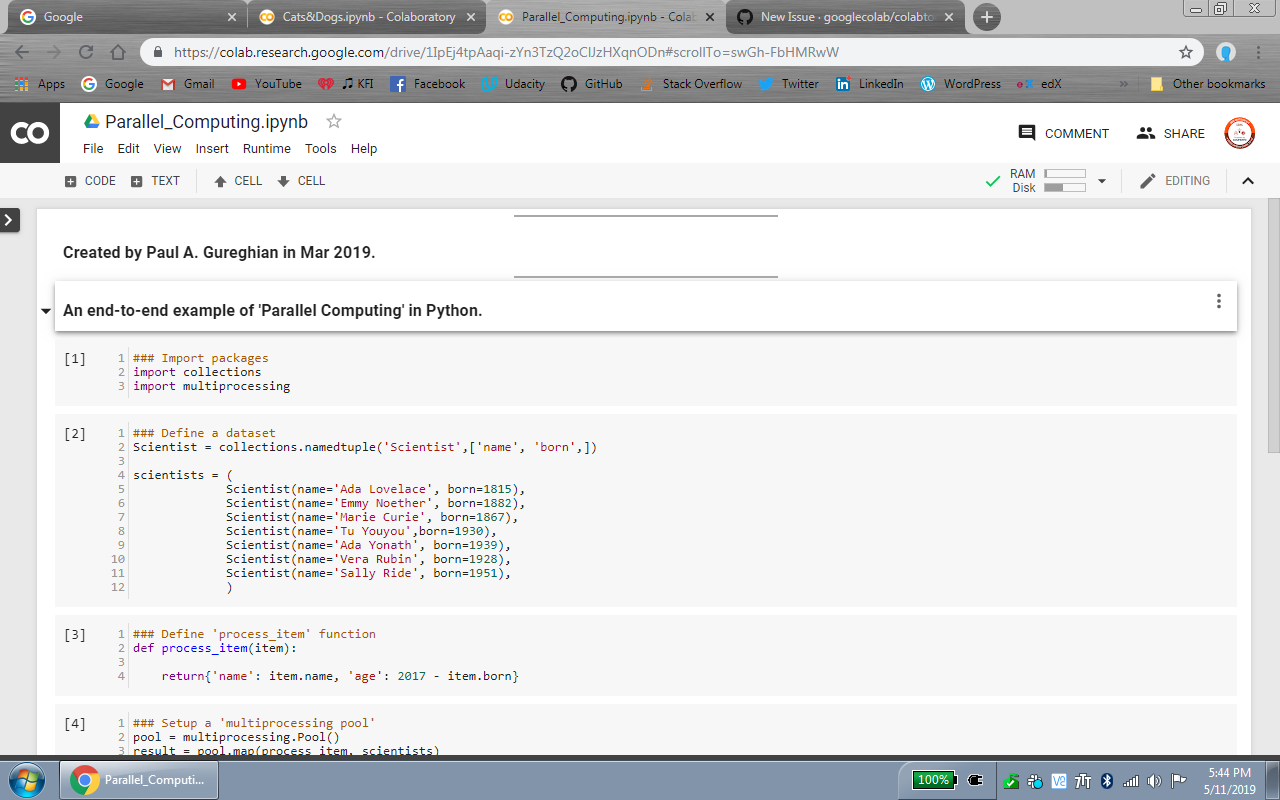Open the Insert menu
The image size is (1280, 800).
pyautogui.click(x=212, y=148)
